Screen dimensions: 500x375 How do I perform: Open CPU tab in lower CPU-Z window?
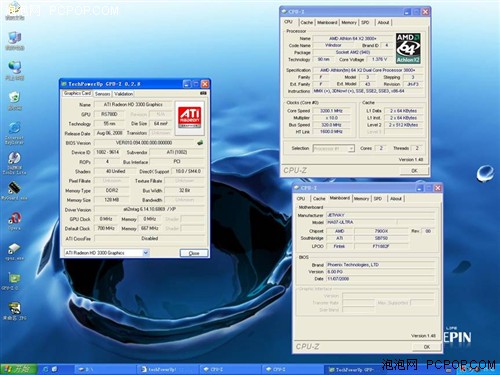click(301, 198)
